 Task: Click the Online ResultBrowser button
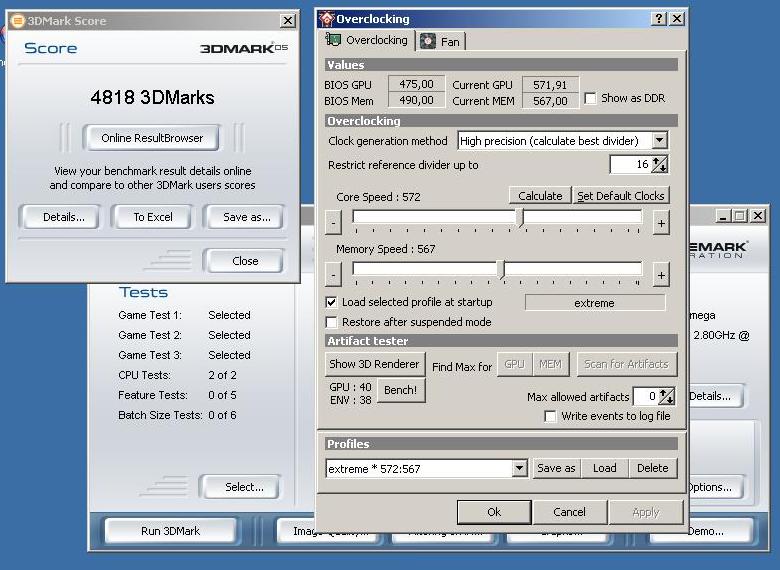(x=152, y=138)
